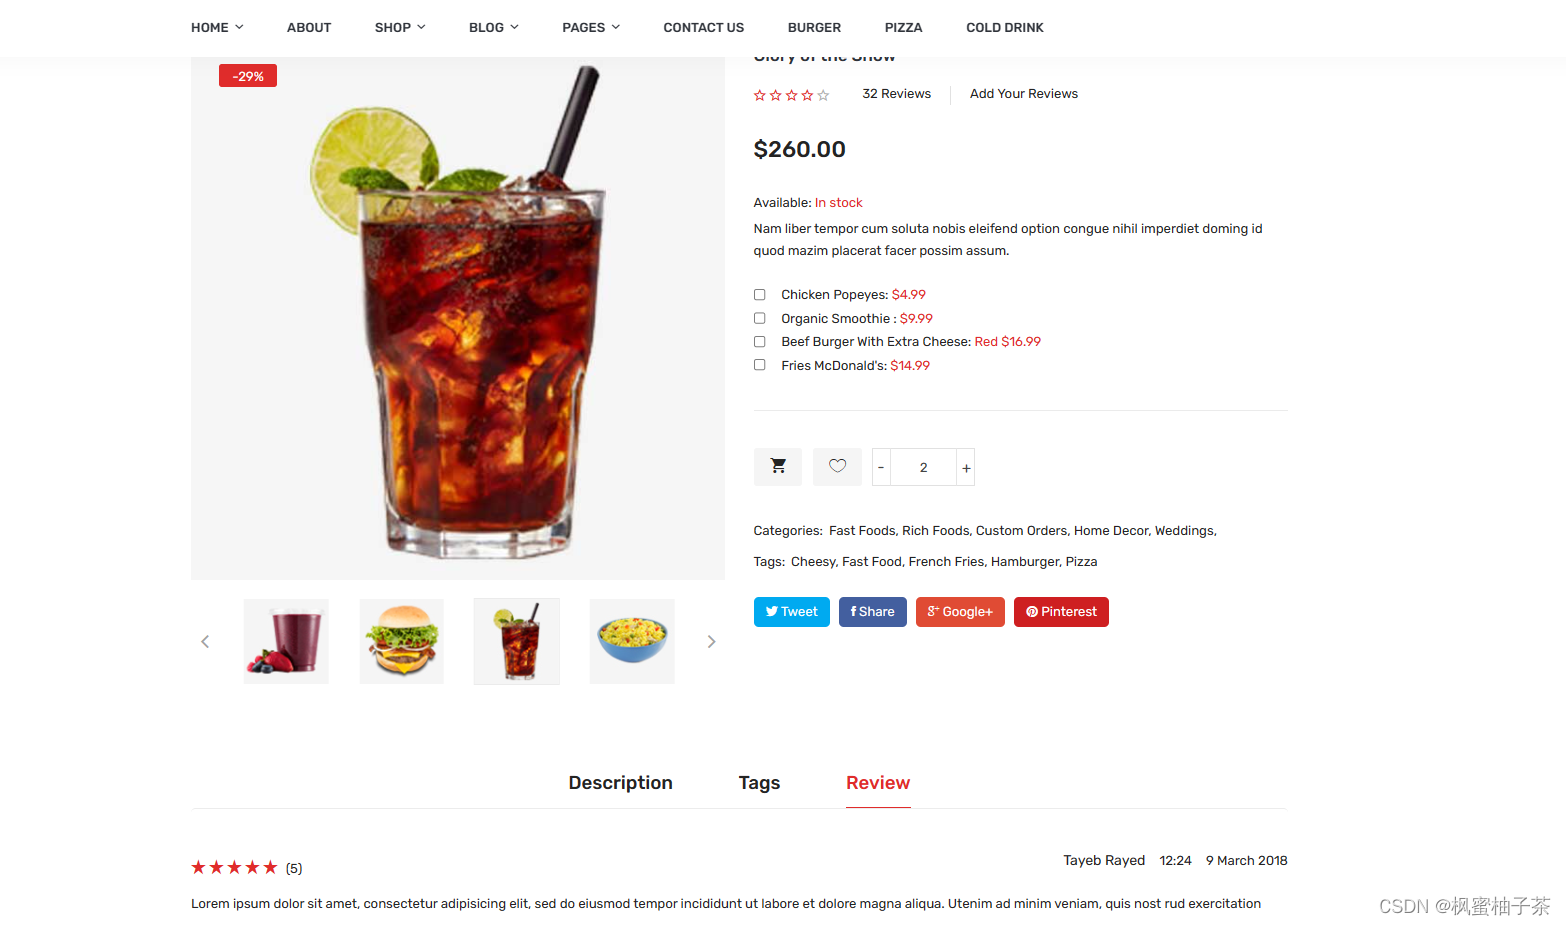
Task: Check the Chicken Popeyes option
Action: click(760, 295)
